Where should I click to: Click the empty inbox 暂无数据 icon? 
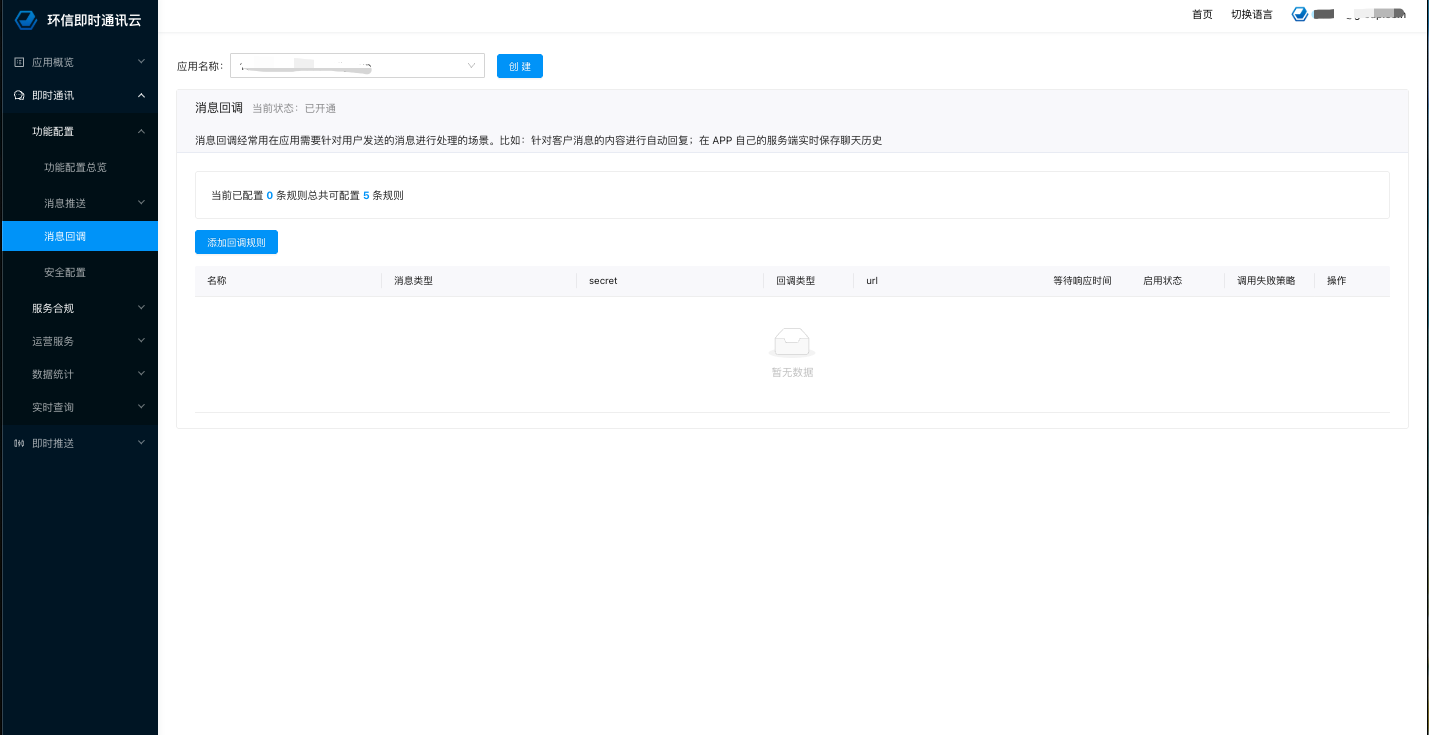792,343
